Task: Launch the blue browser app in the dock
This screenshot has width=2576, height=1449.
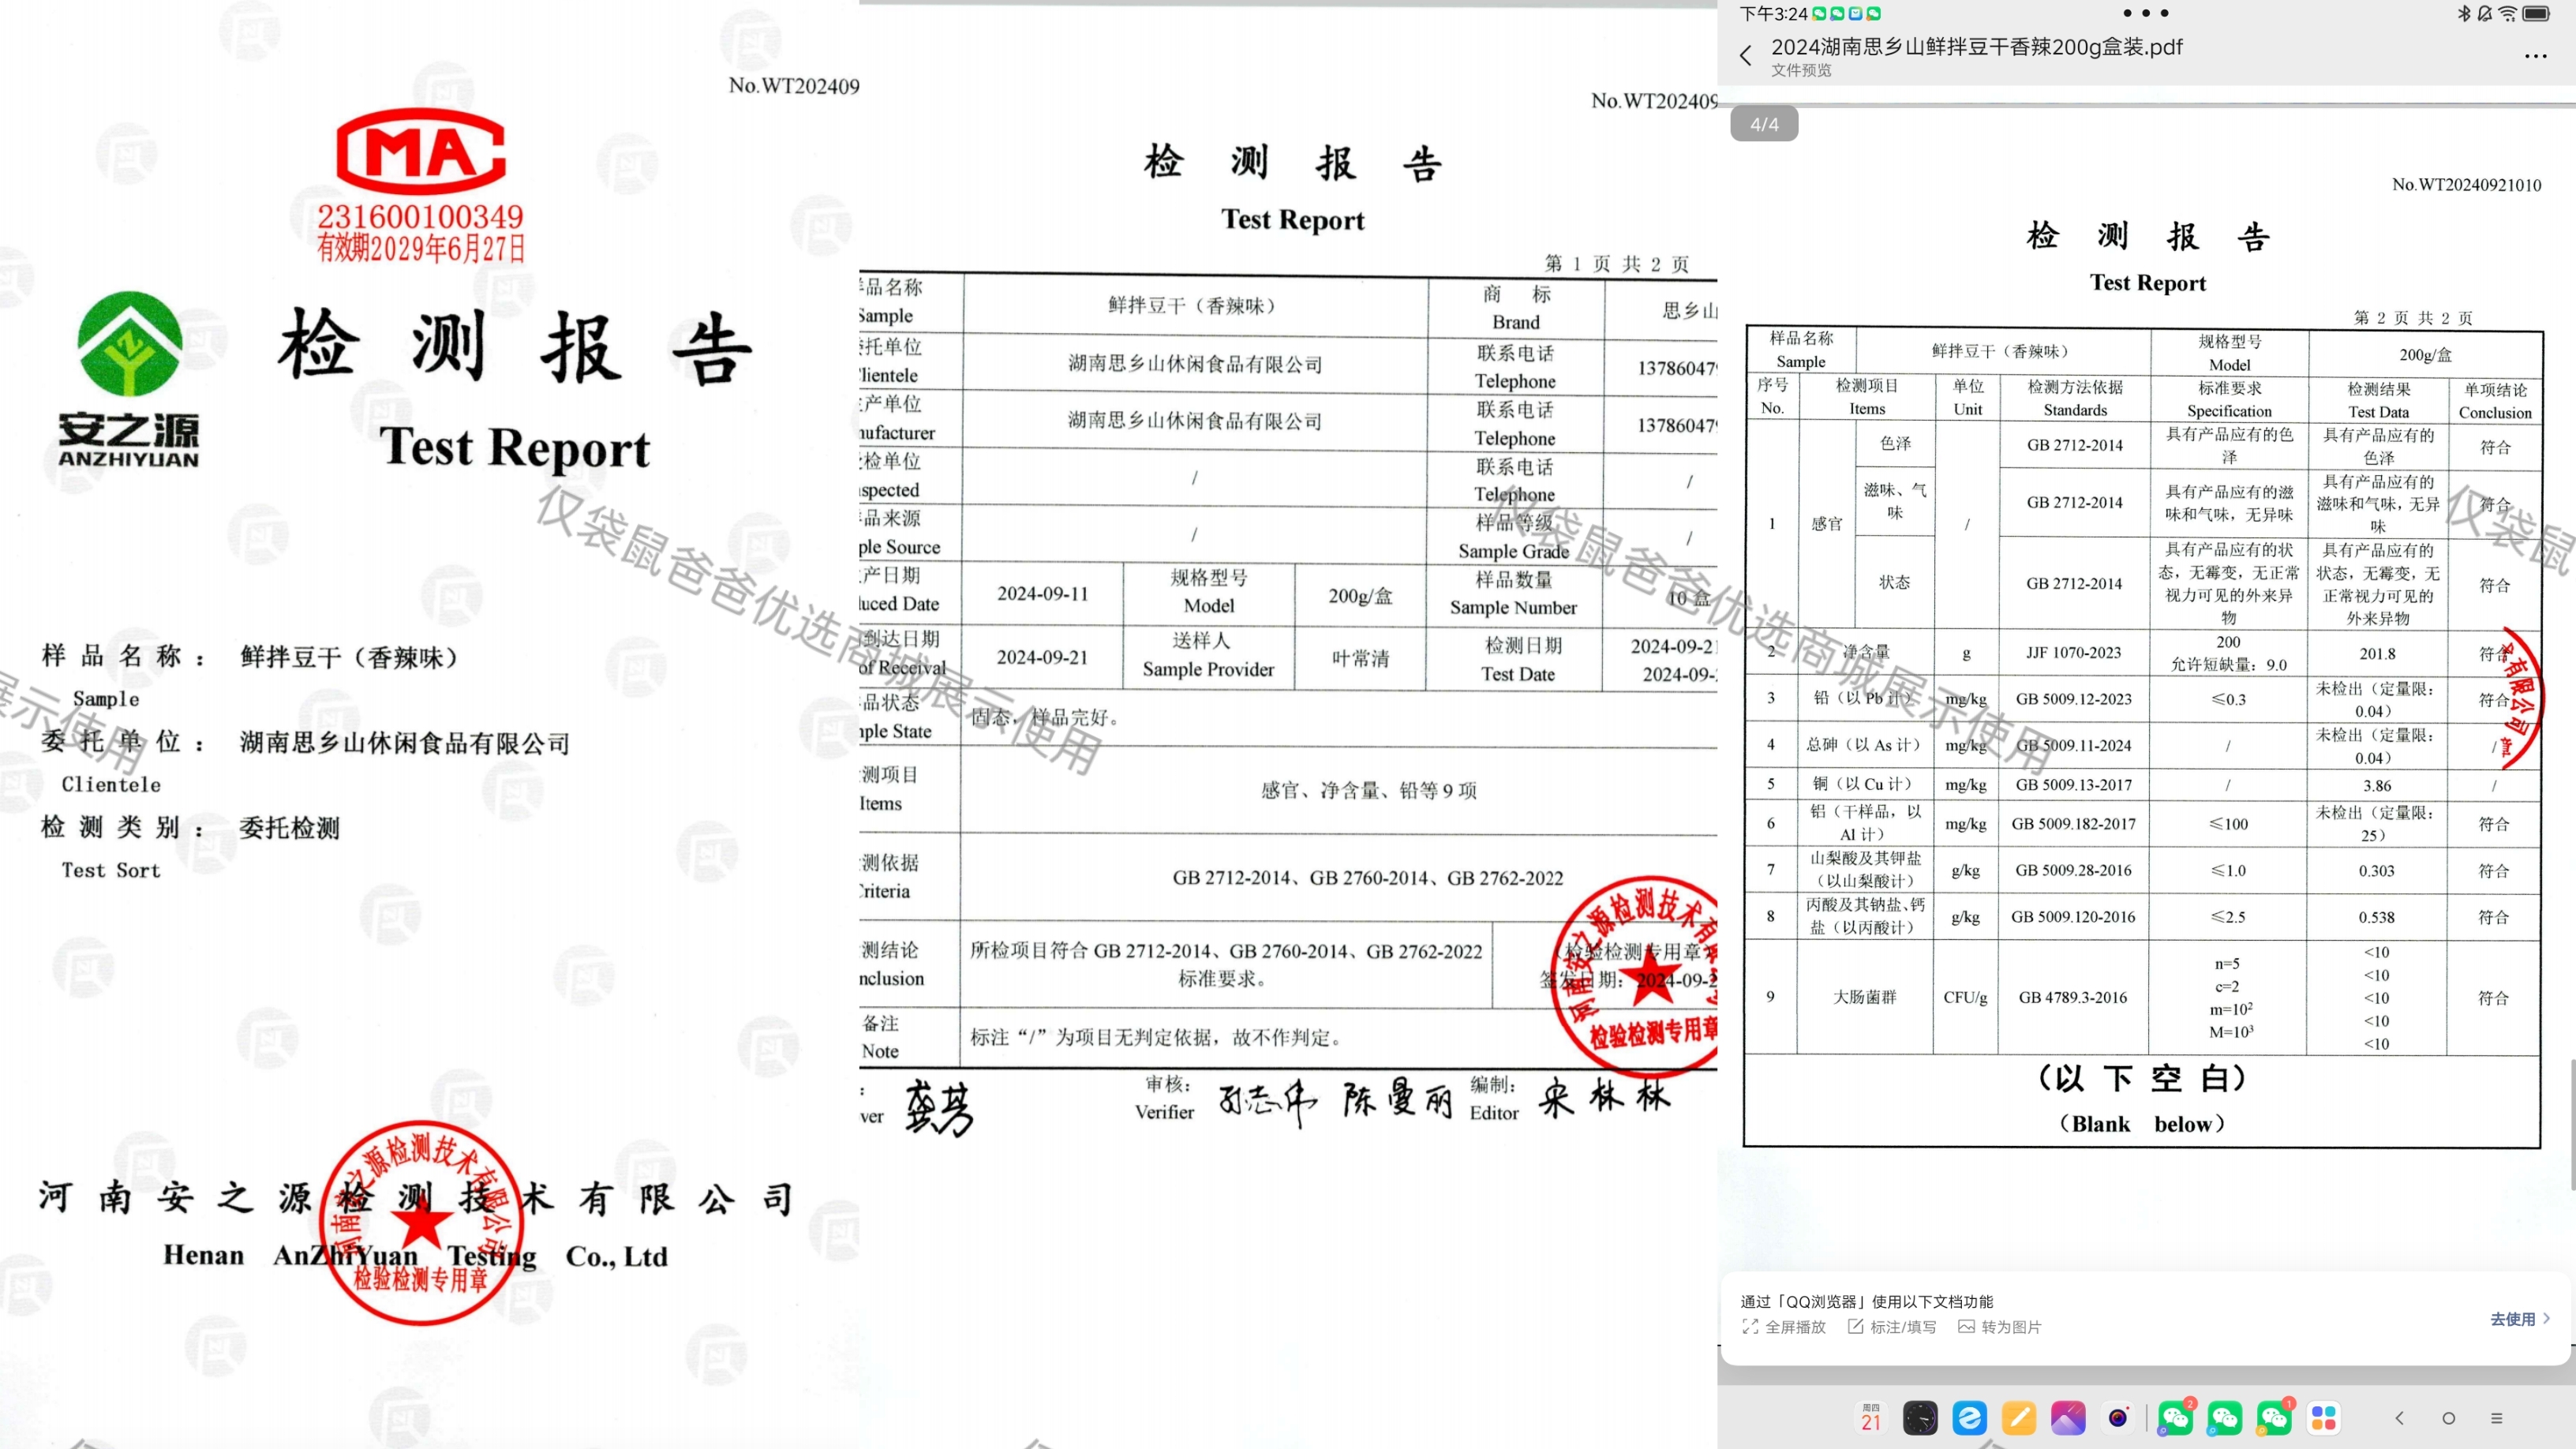Action: coord(1969,1417)
